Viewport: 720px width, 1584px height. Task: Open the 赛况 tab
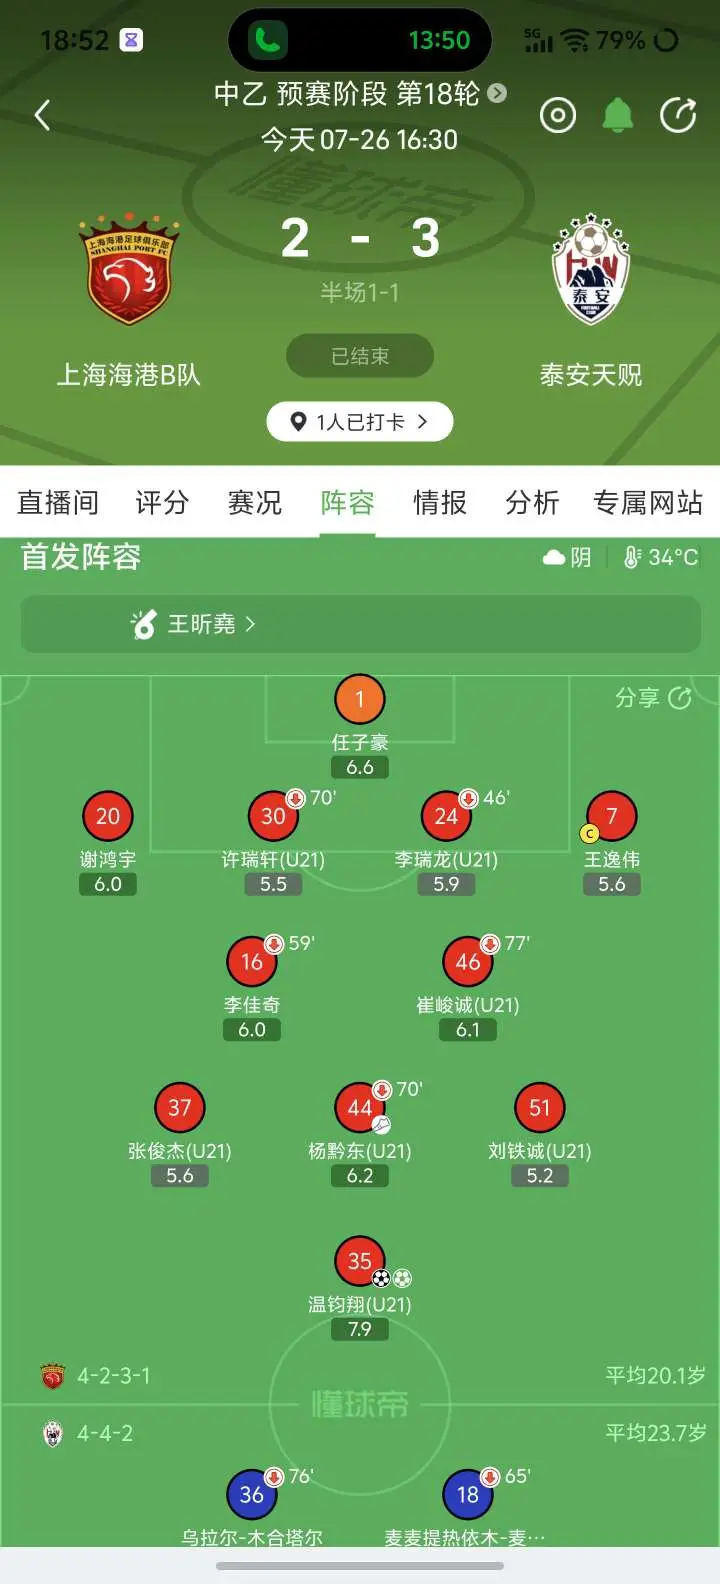pos(255,502)
